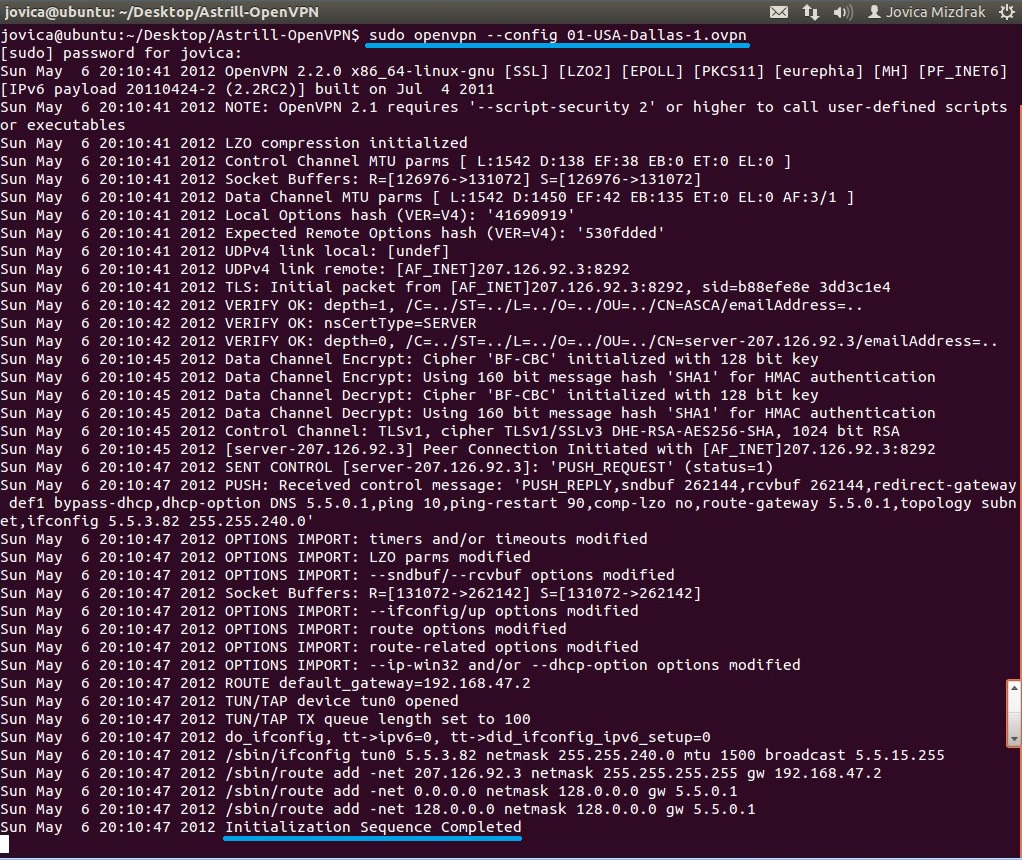
Task: Click the 'Local Options hash (VER=V4)' line
Action: 287,215
